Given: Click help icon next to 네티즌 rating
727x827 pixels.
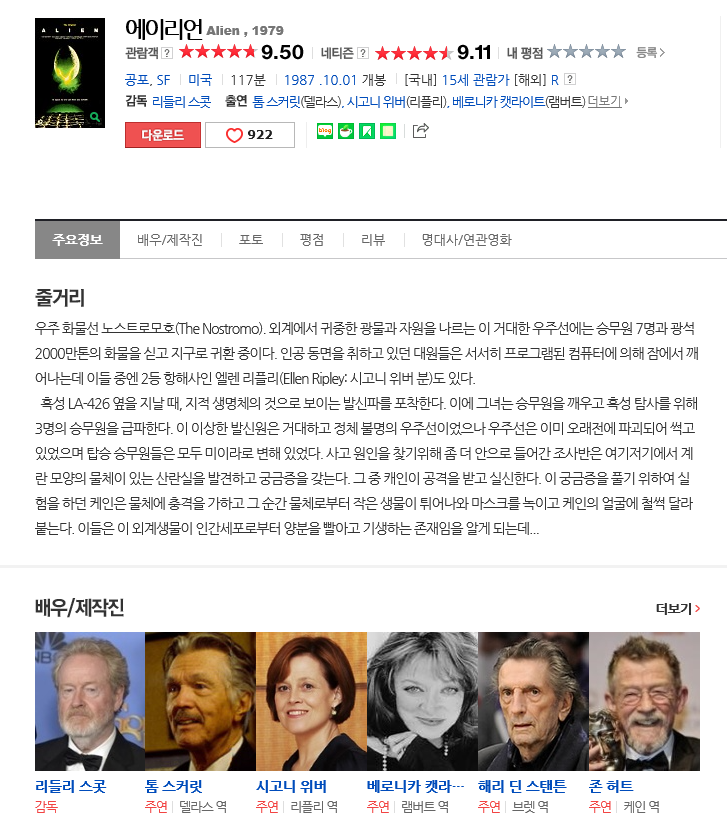Looking at the screenshot, I should coord(363,53).
